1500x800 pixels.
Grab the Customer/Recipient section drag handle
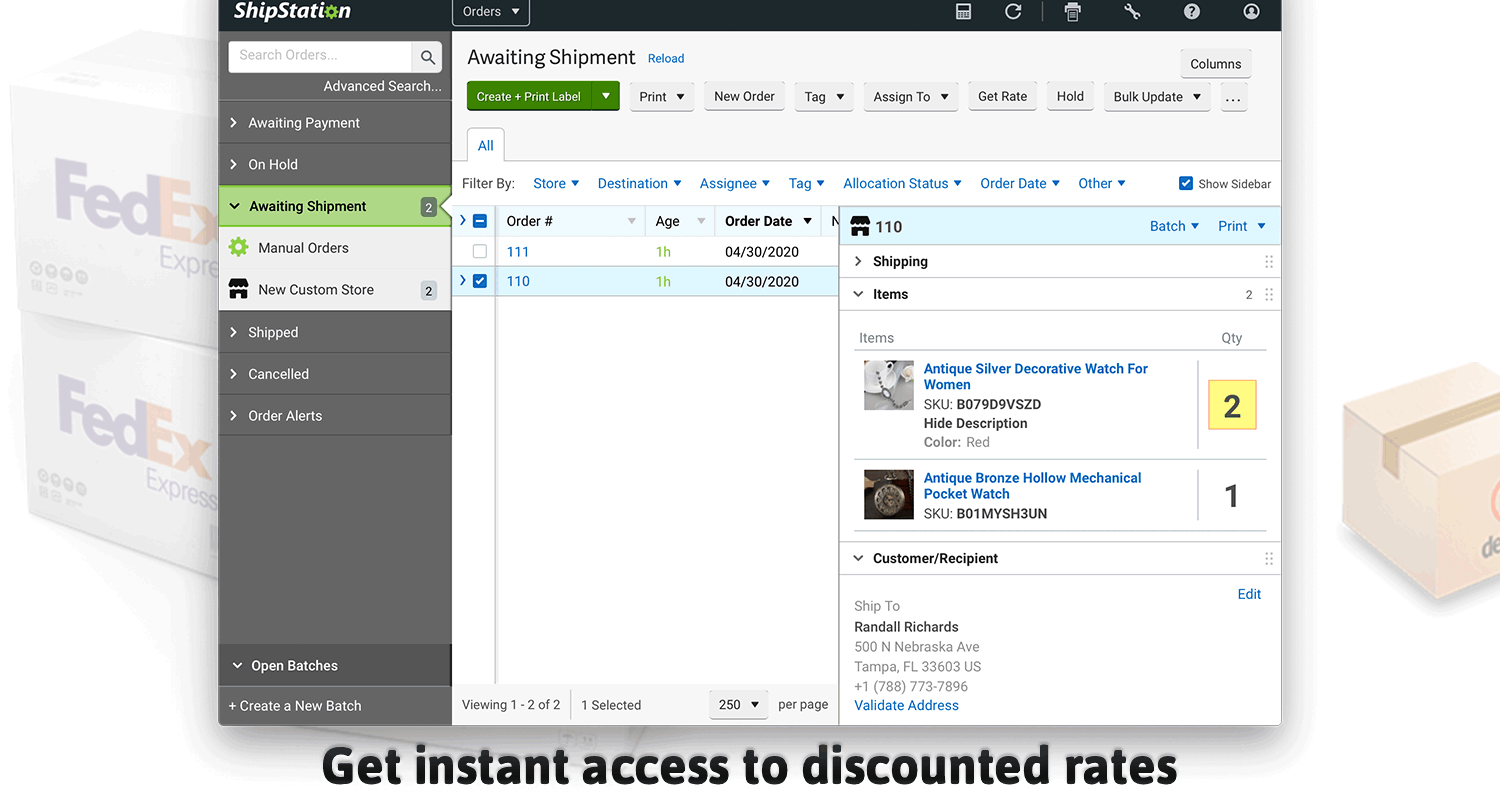tap(1269, 559)
